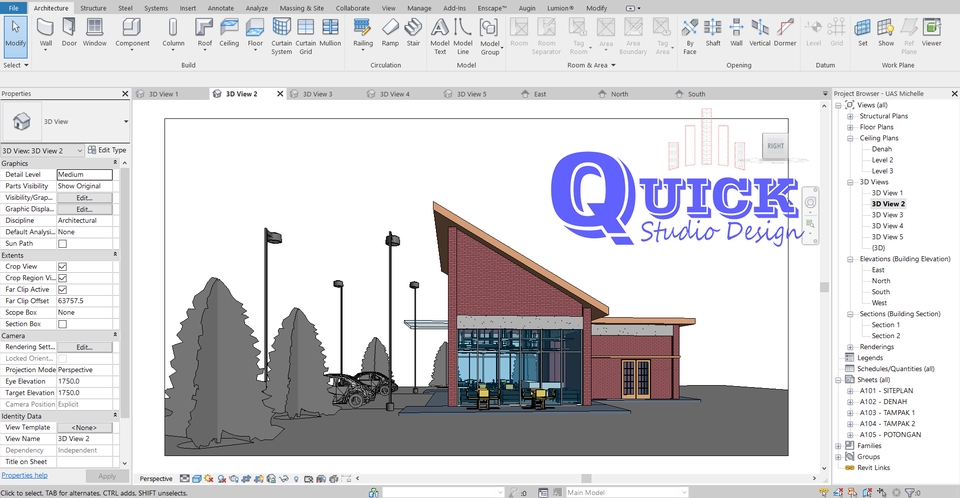Viewport: 960px width, 498px height.
Task: Select the Window tool
Action: pyautogui.click(x=94, y=32)
